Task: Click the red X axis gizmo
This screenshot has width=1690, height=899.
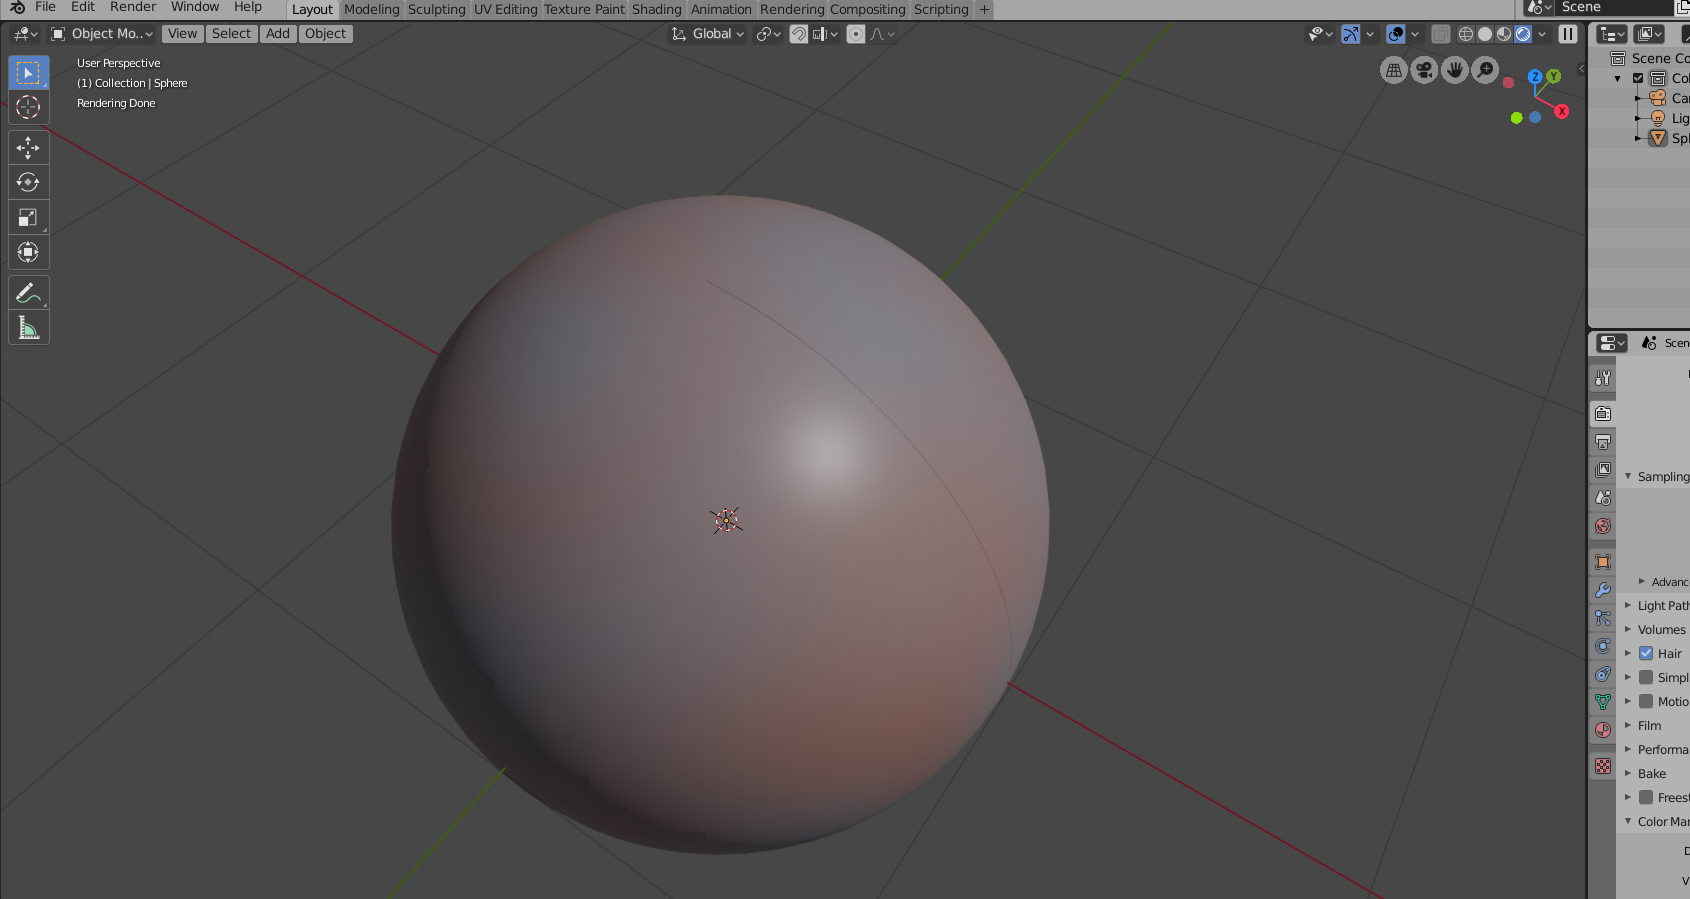Action: coord(1561,112)
